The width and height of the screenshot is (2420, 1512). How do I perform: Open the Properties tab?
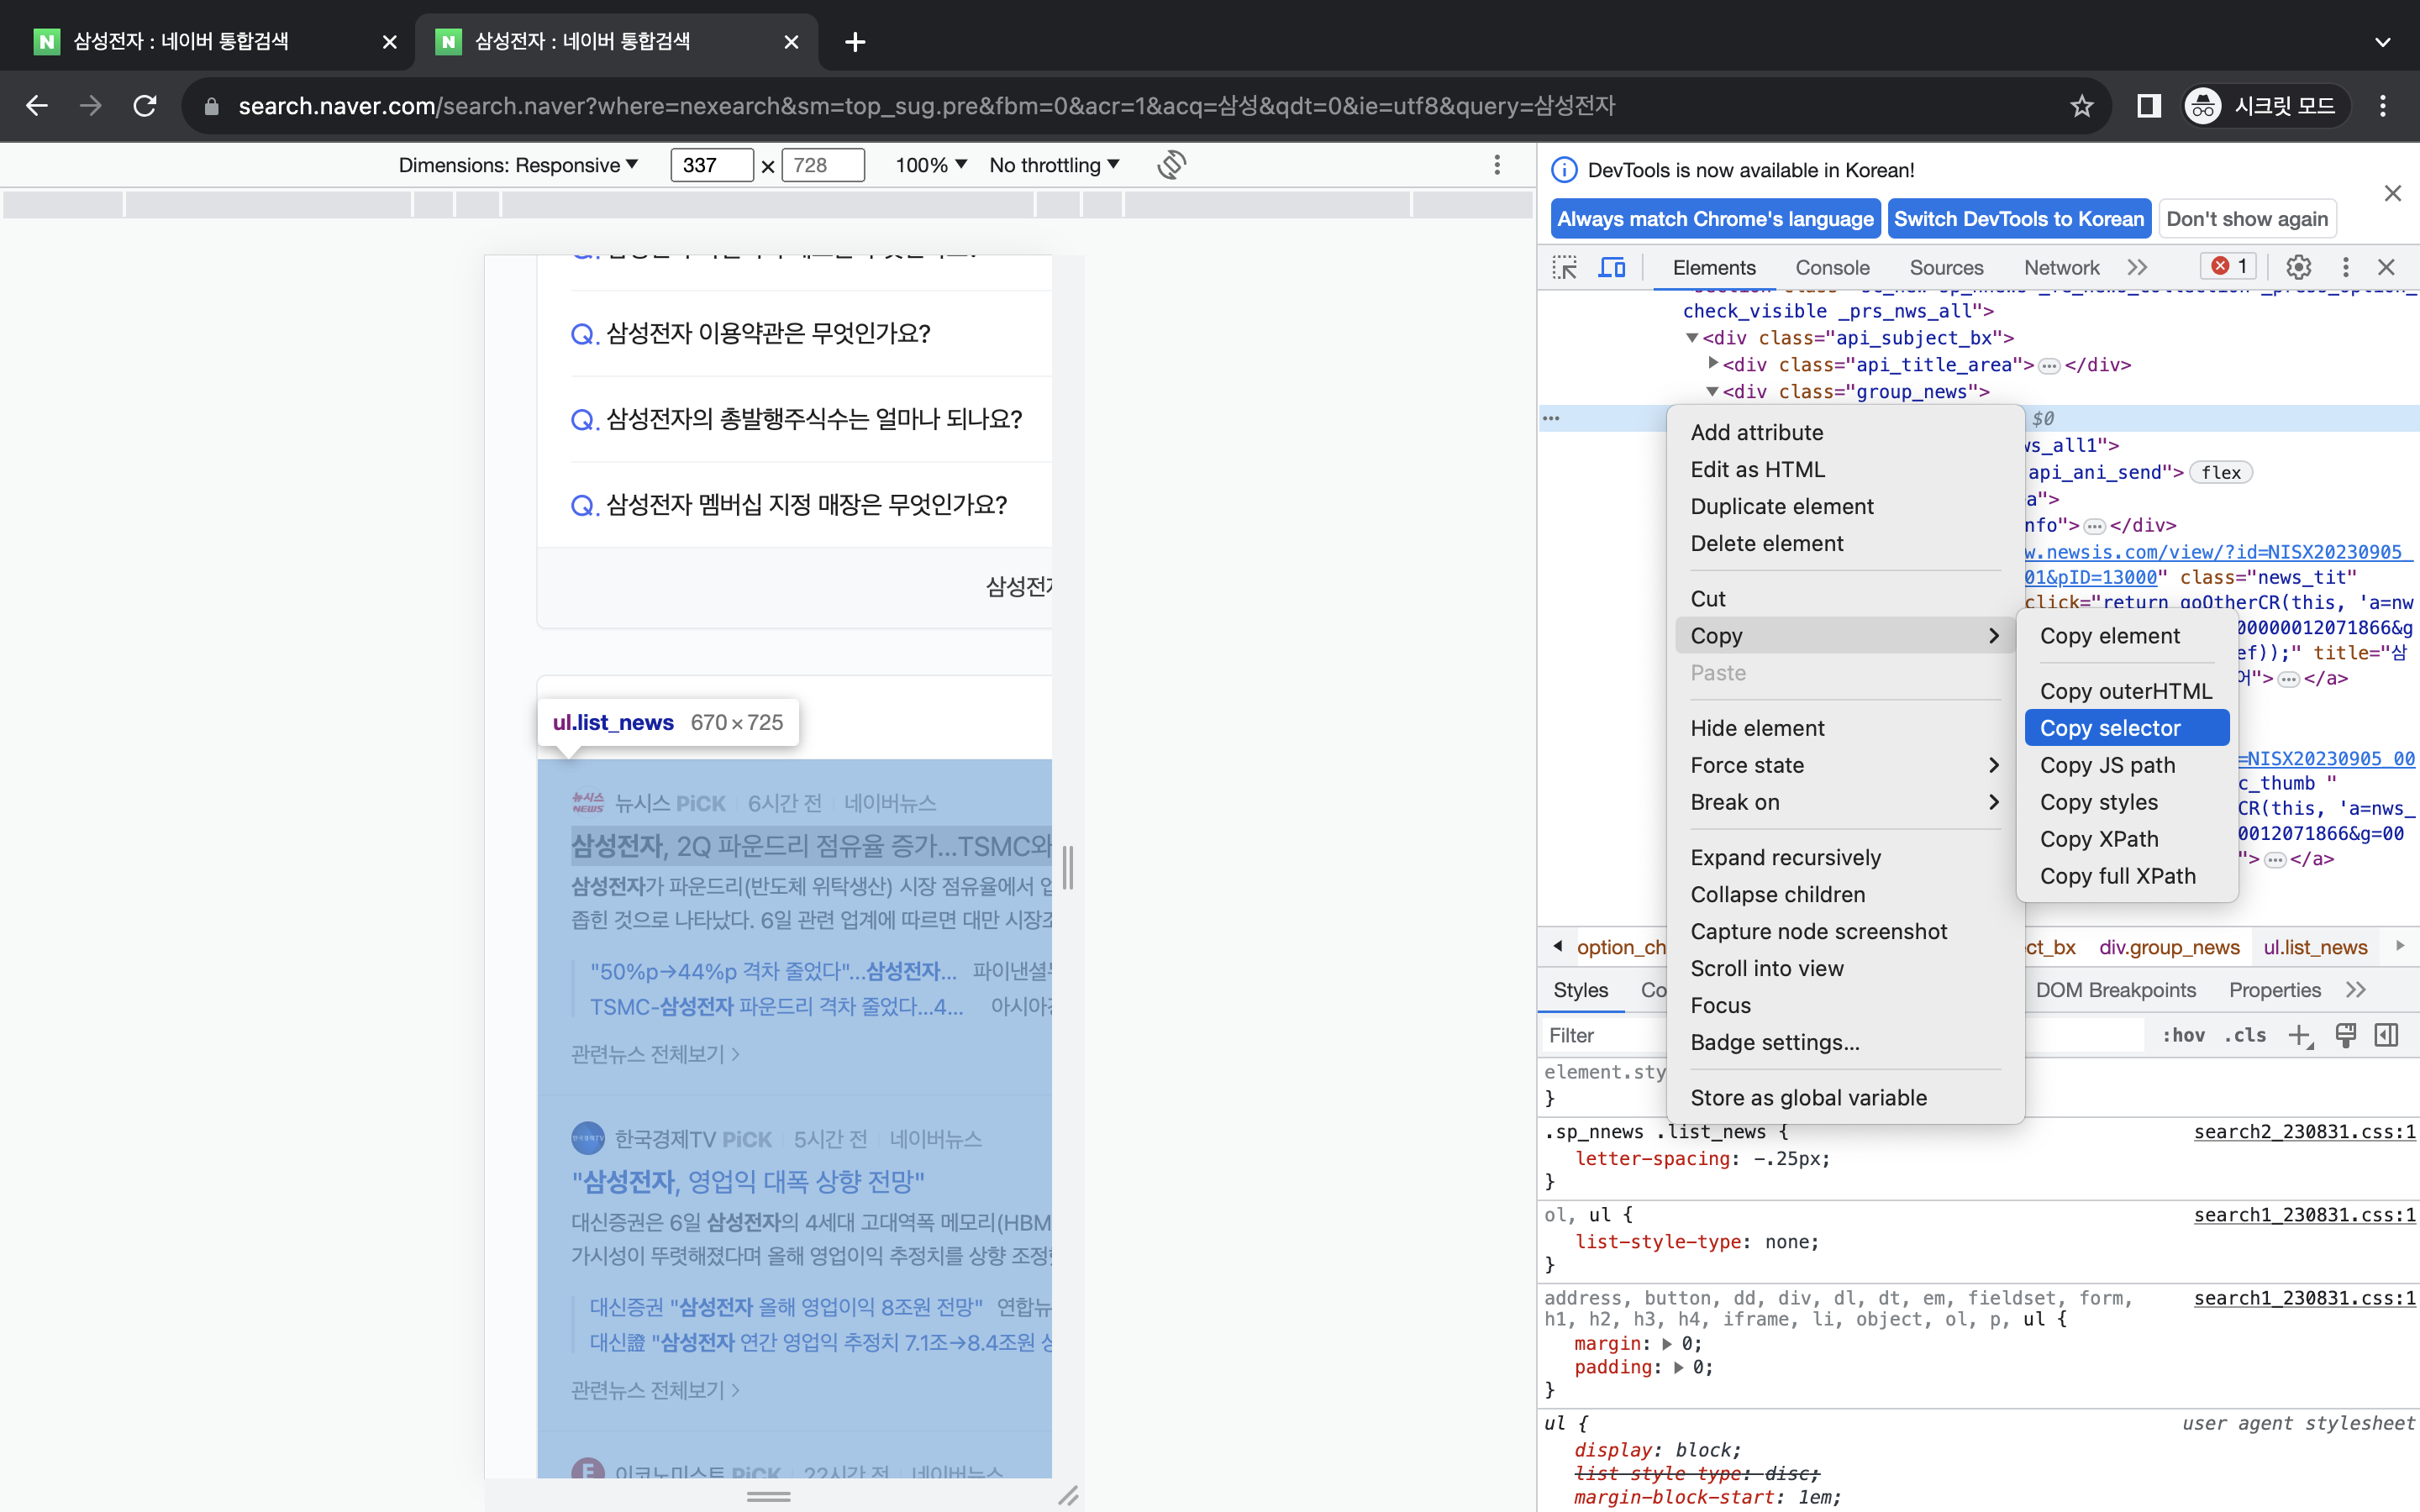point(2275,990)
